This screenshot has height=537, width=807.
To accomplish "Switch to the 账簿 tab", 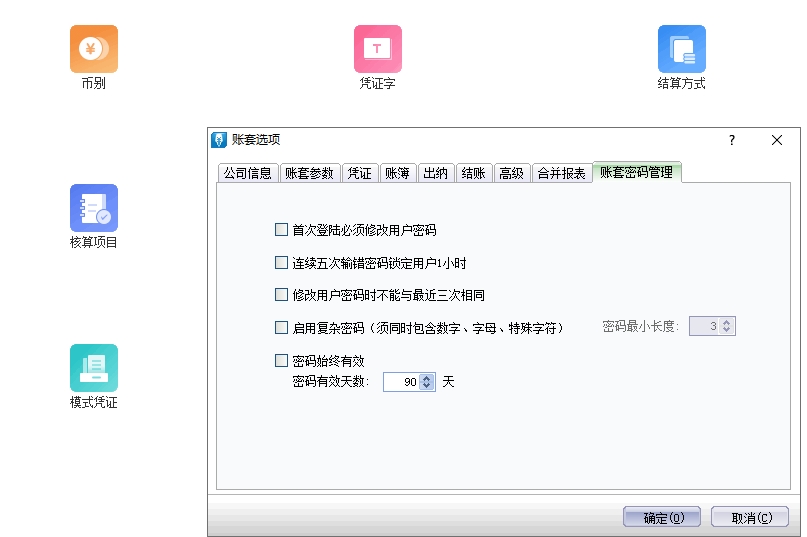I will (397, 173).
